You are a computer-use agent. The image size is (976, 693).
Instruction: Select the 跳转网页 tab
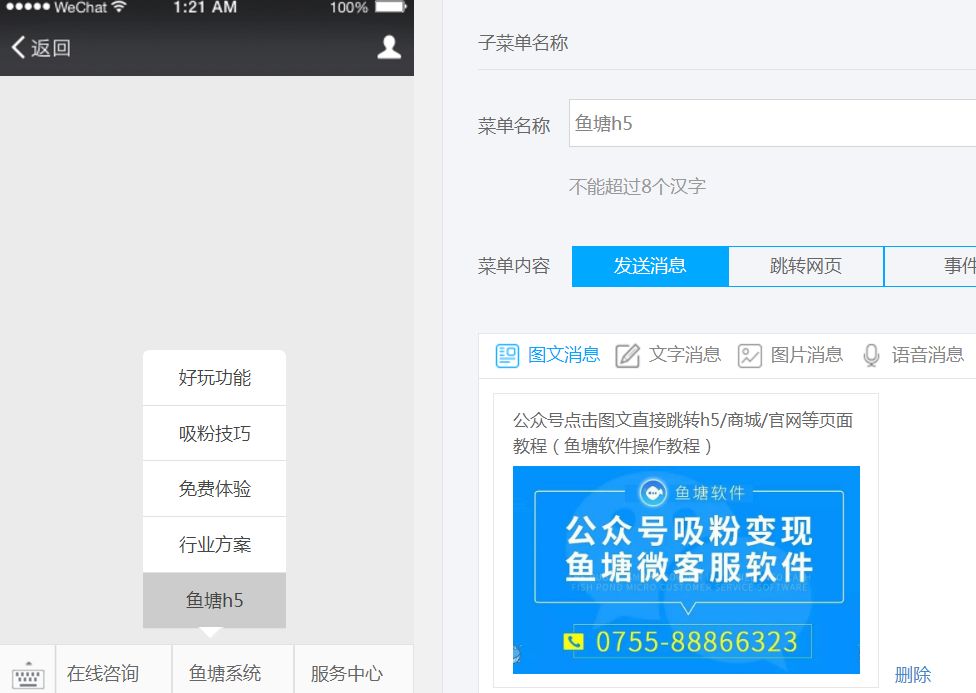[806, 266]
